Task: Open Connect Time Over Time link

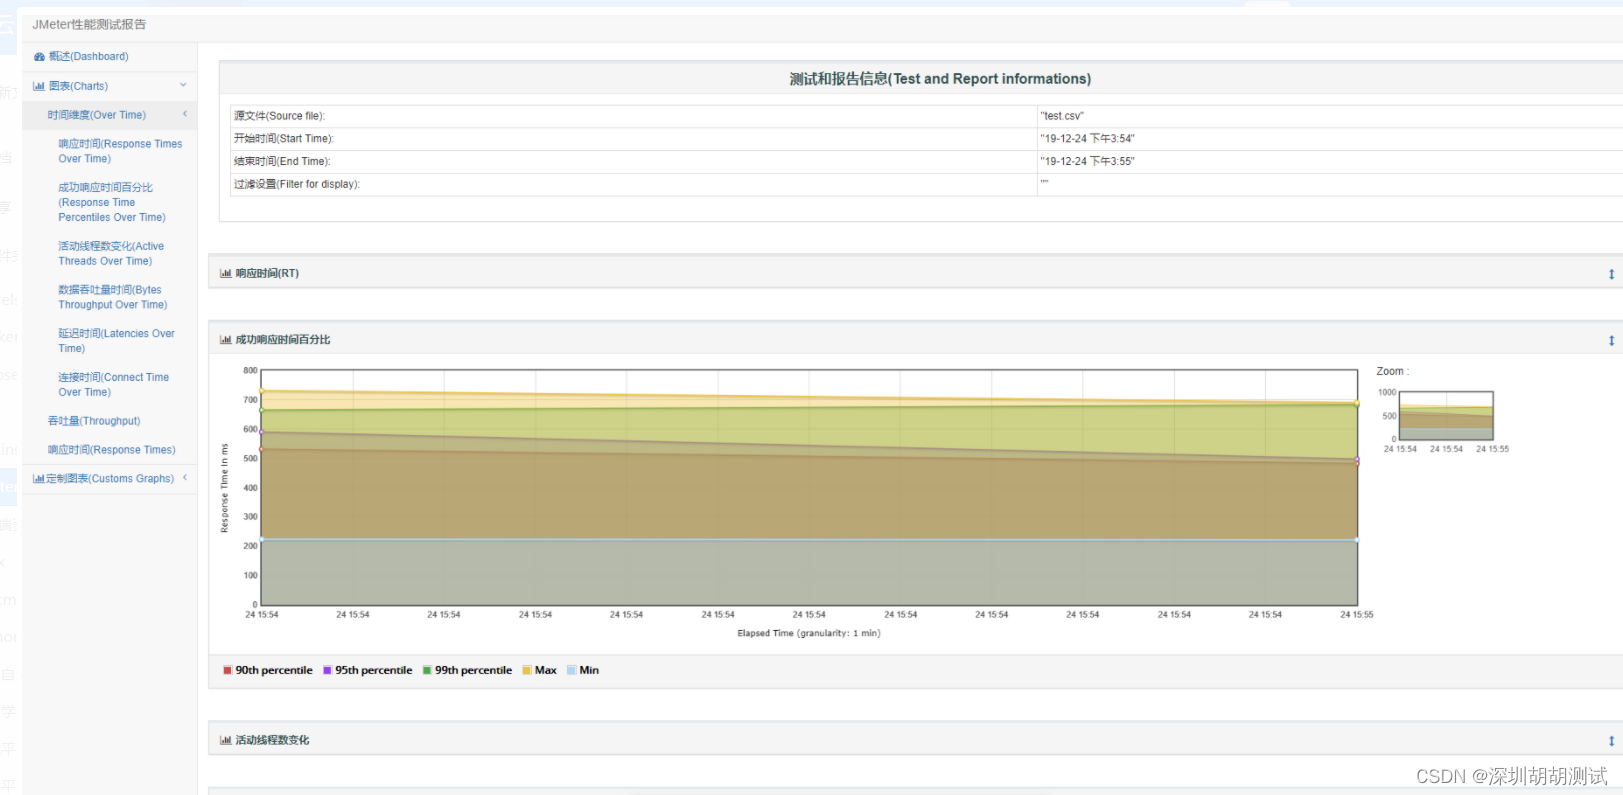Action: click(113, 385)
